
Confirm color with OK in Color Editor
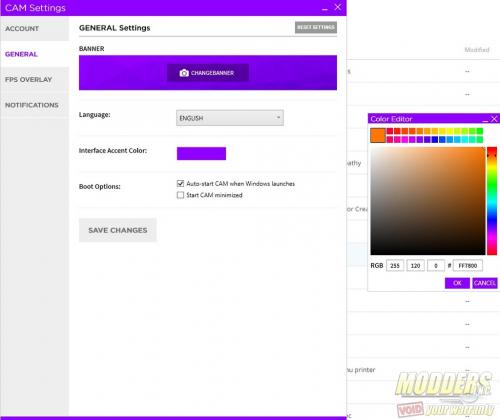click(x=457, y=283)
